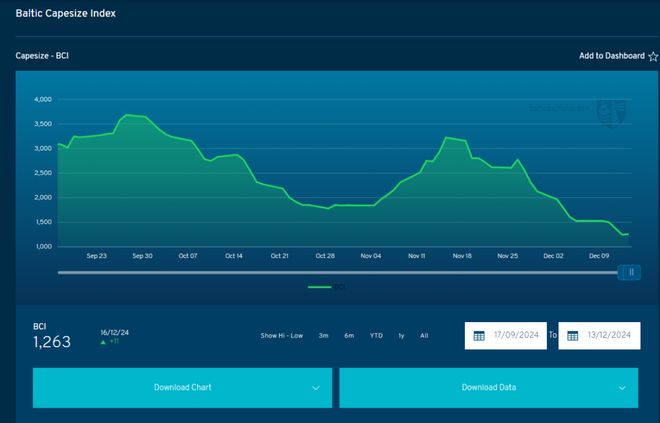The width and height of the screenshot is (660, 423).
Task: Click the 17/09/2024 start date field
Action: pos(506,335)
